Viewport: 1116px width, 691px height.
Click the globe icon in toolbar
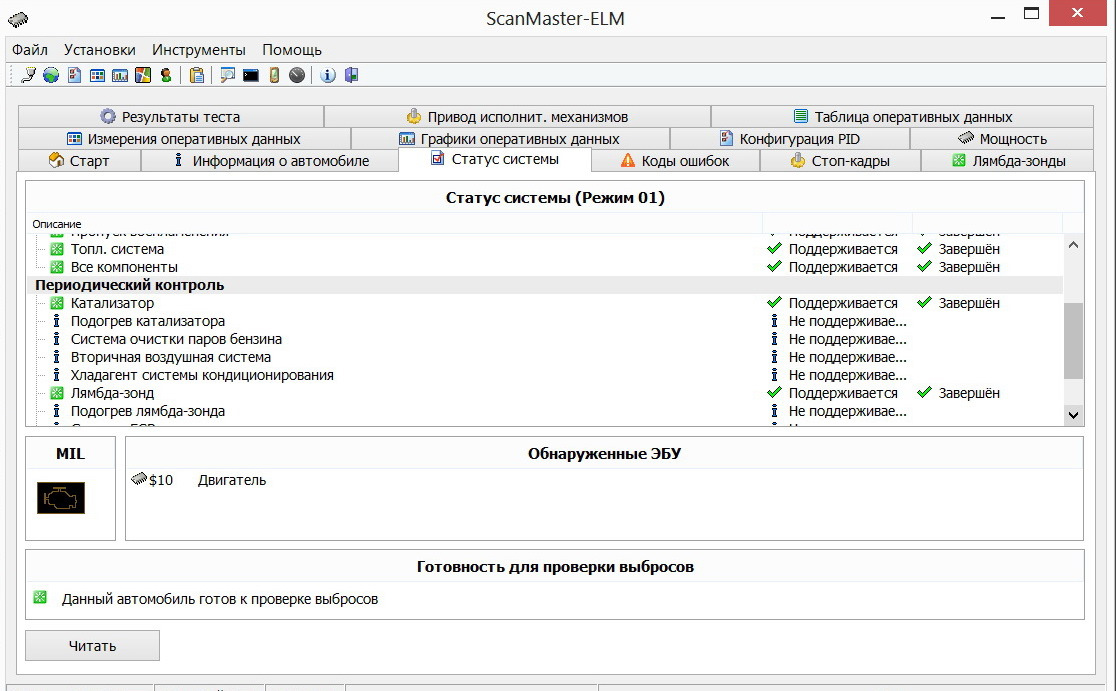pos(50,75)
